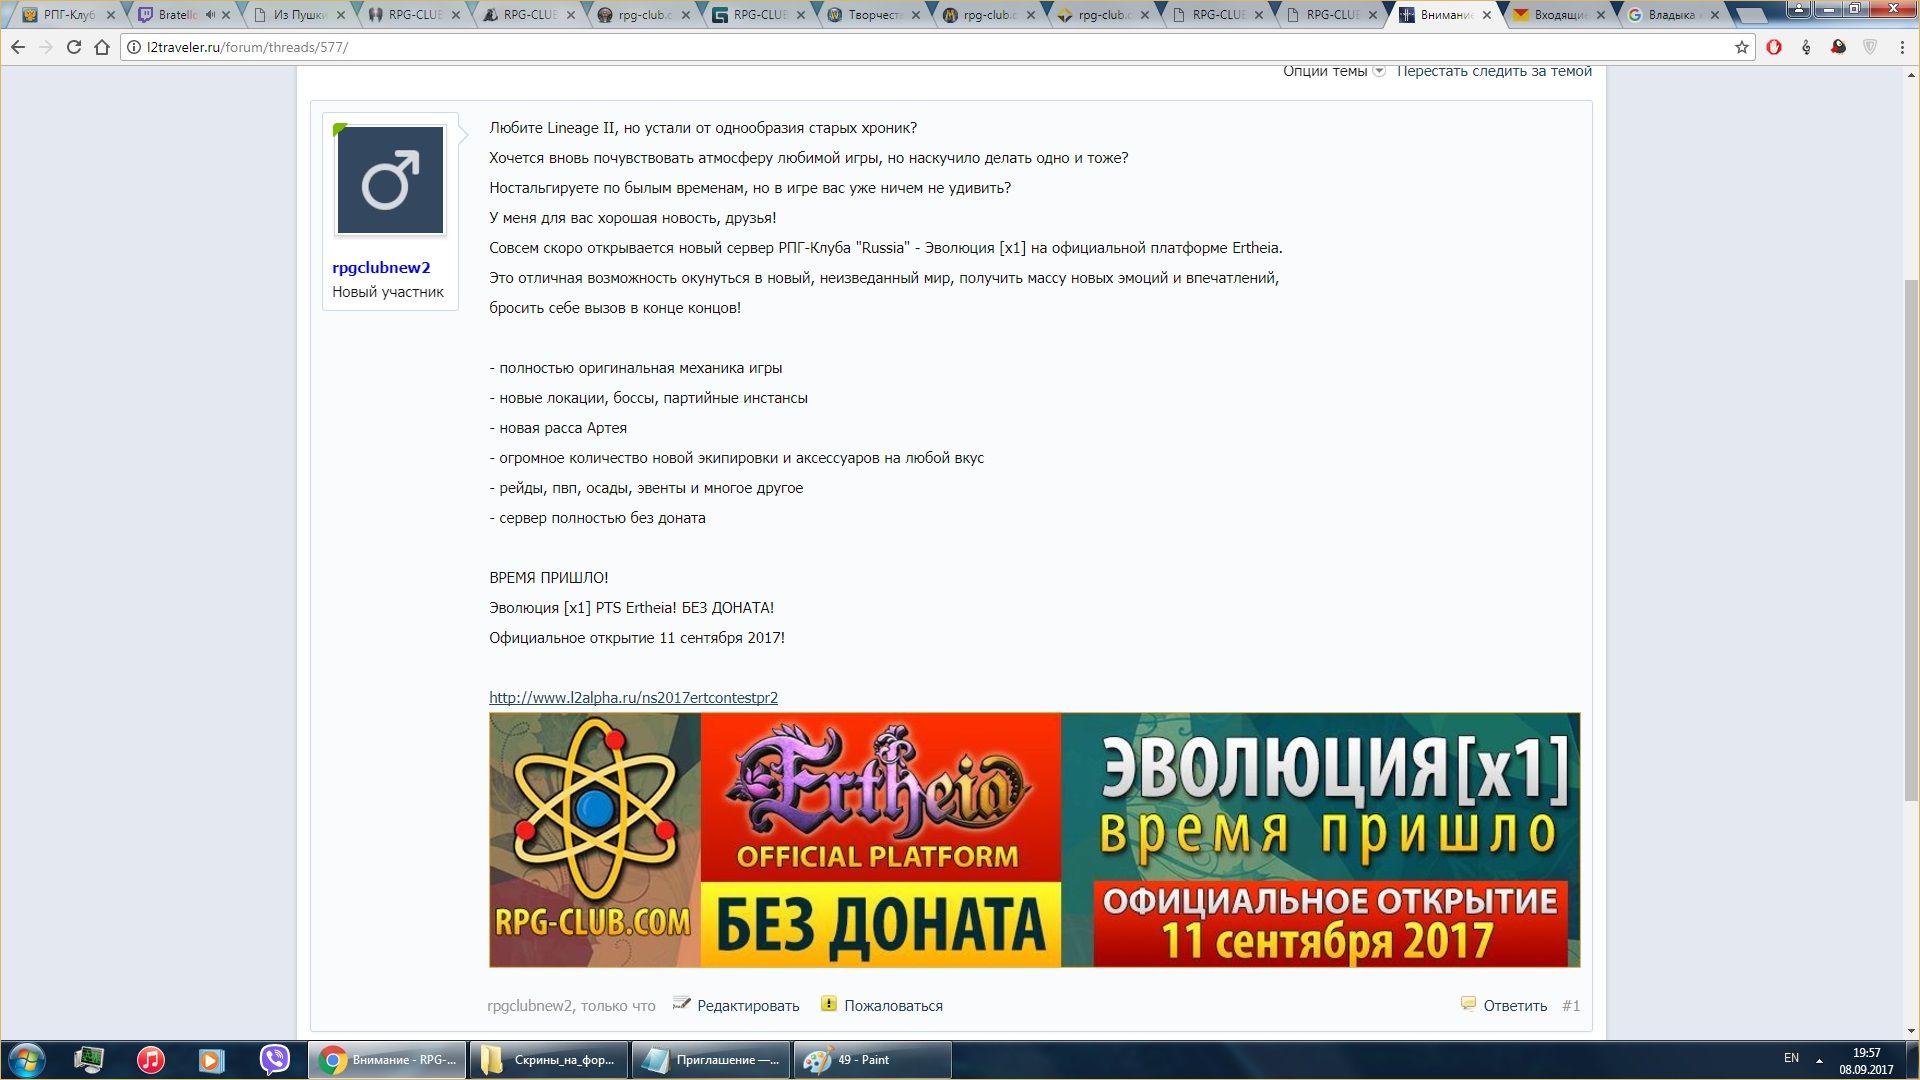Open the shield extension icon in toolbar

tap(1870, 47)
